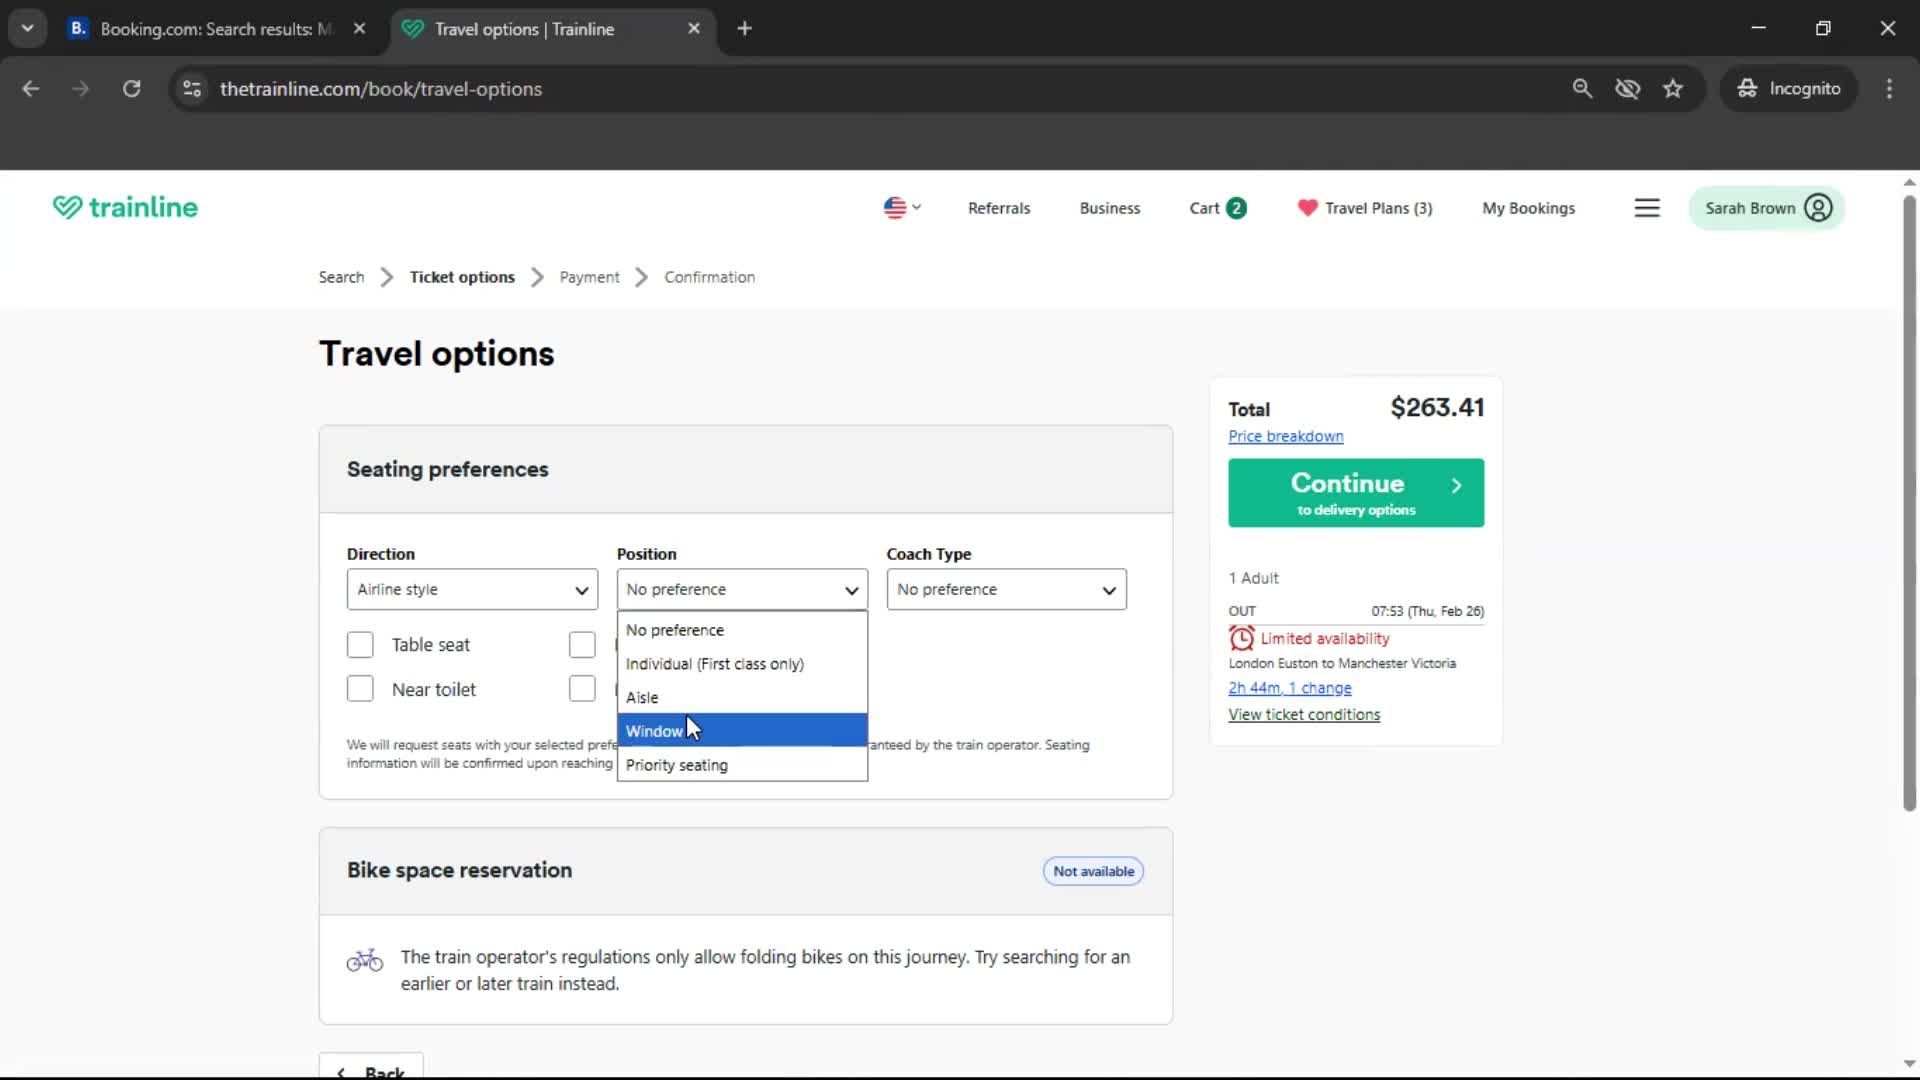Screen dimensions: 1920x1080
Task: Open find-in-page with the magnifier icon
Action: (x=1582, y=88)
